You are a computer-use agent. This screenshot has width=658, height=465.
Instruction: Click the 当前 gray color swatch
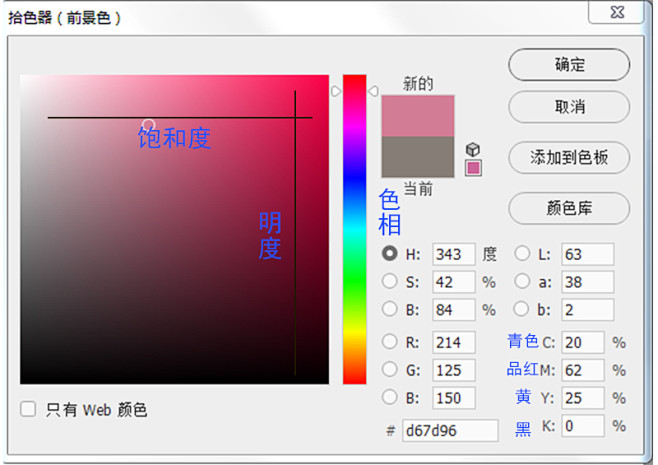tap(417, 157)
